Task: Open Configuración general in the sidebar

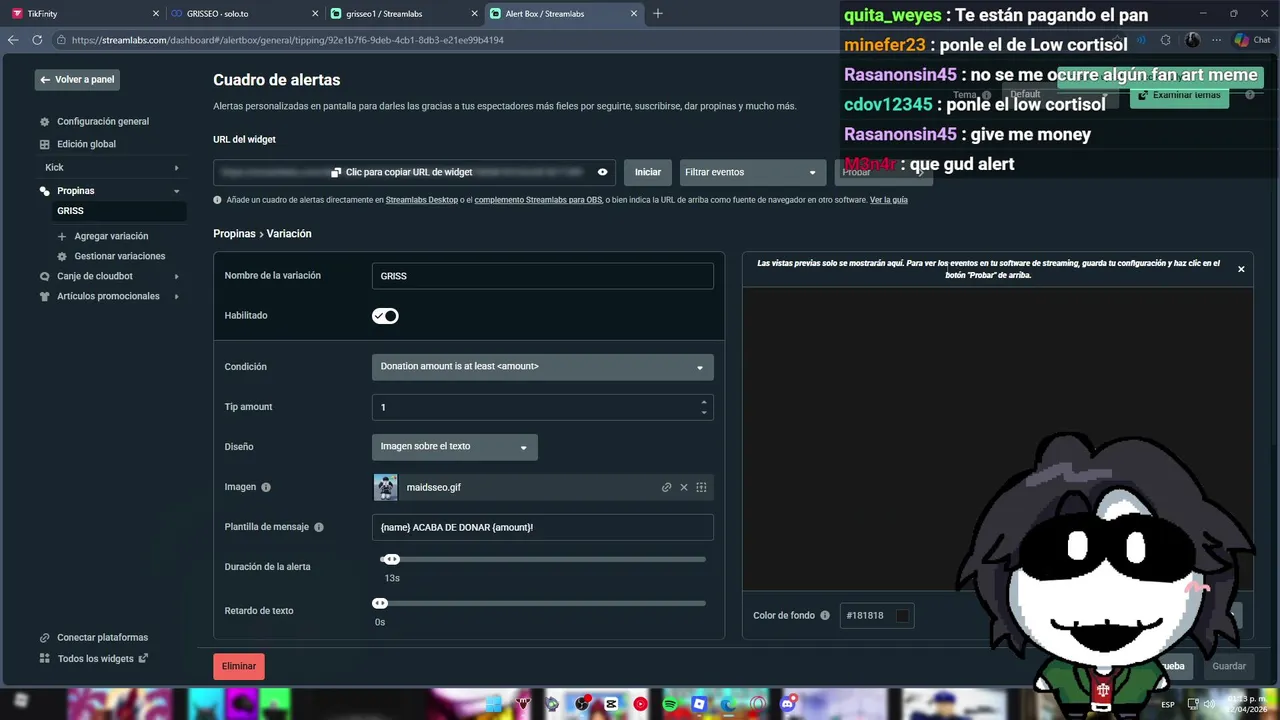Action: 103,122
